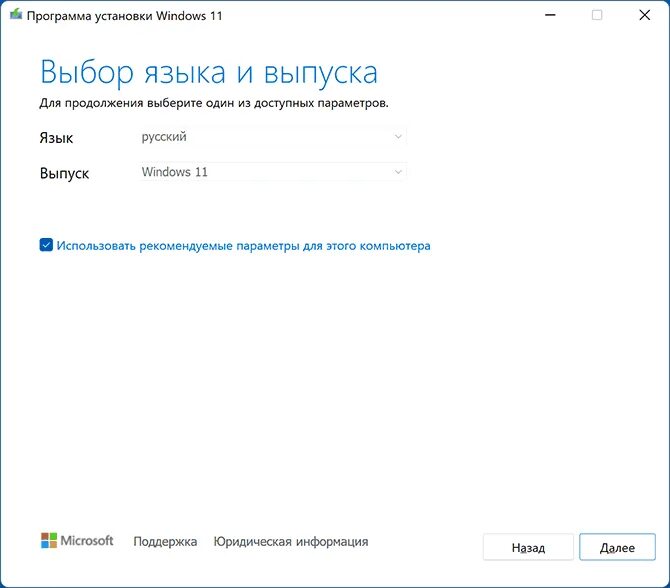The height and width of the screenshot is (588, 670).
Task: Click the recommended options label text
Action: (x=244, y=246)
